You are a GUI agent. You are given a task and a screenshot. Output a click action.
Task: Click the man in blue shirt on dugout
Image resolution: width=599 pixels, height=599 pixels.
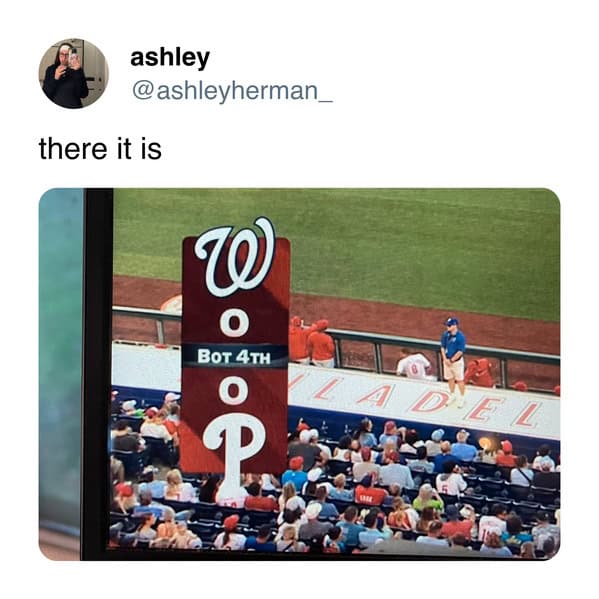(x=453, y=360)
